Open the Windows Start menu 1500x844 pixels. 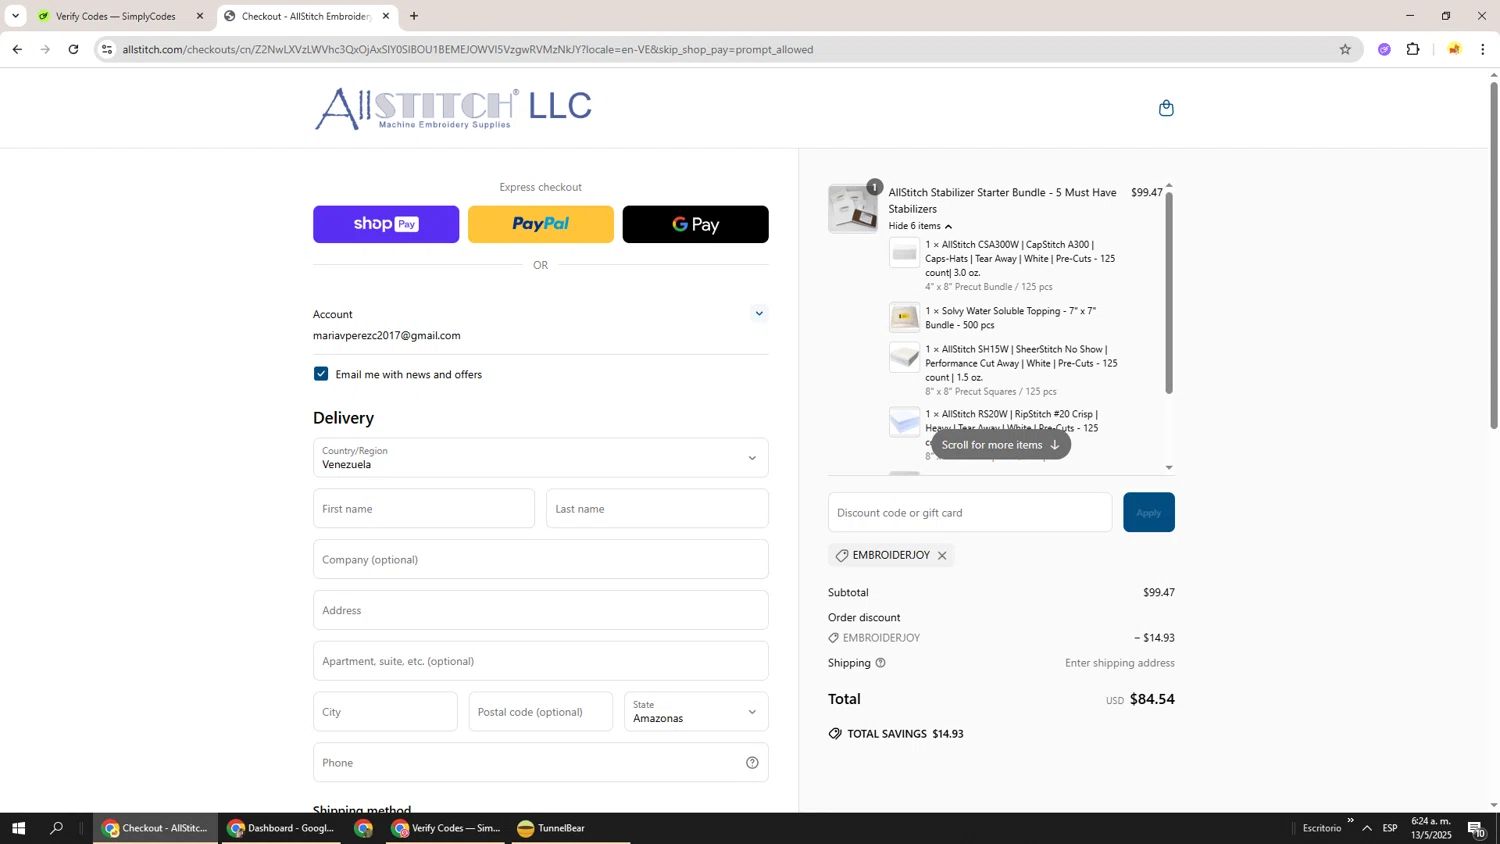click(18, 828)
